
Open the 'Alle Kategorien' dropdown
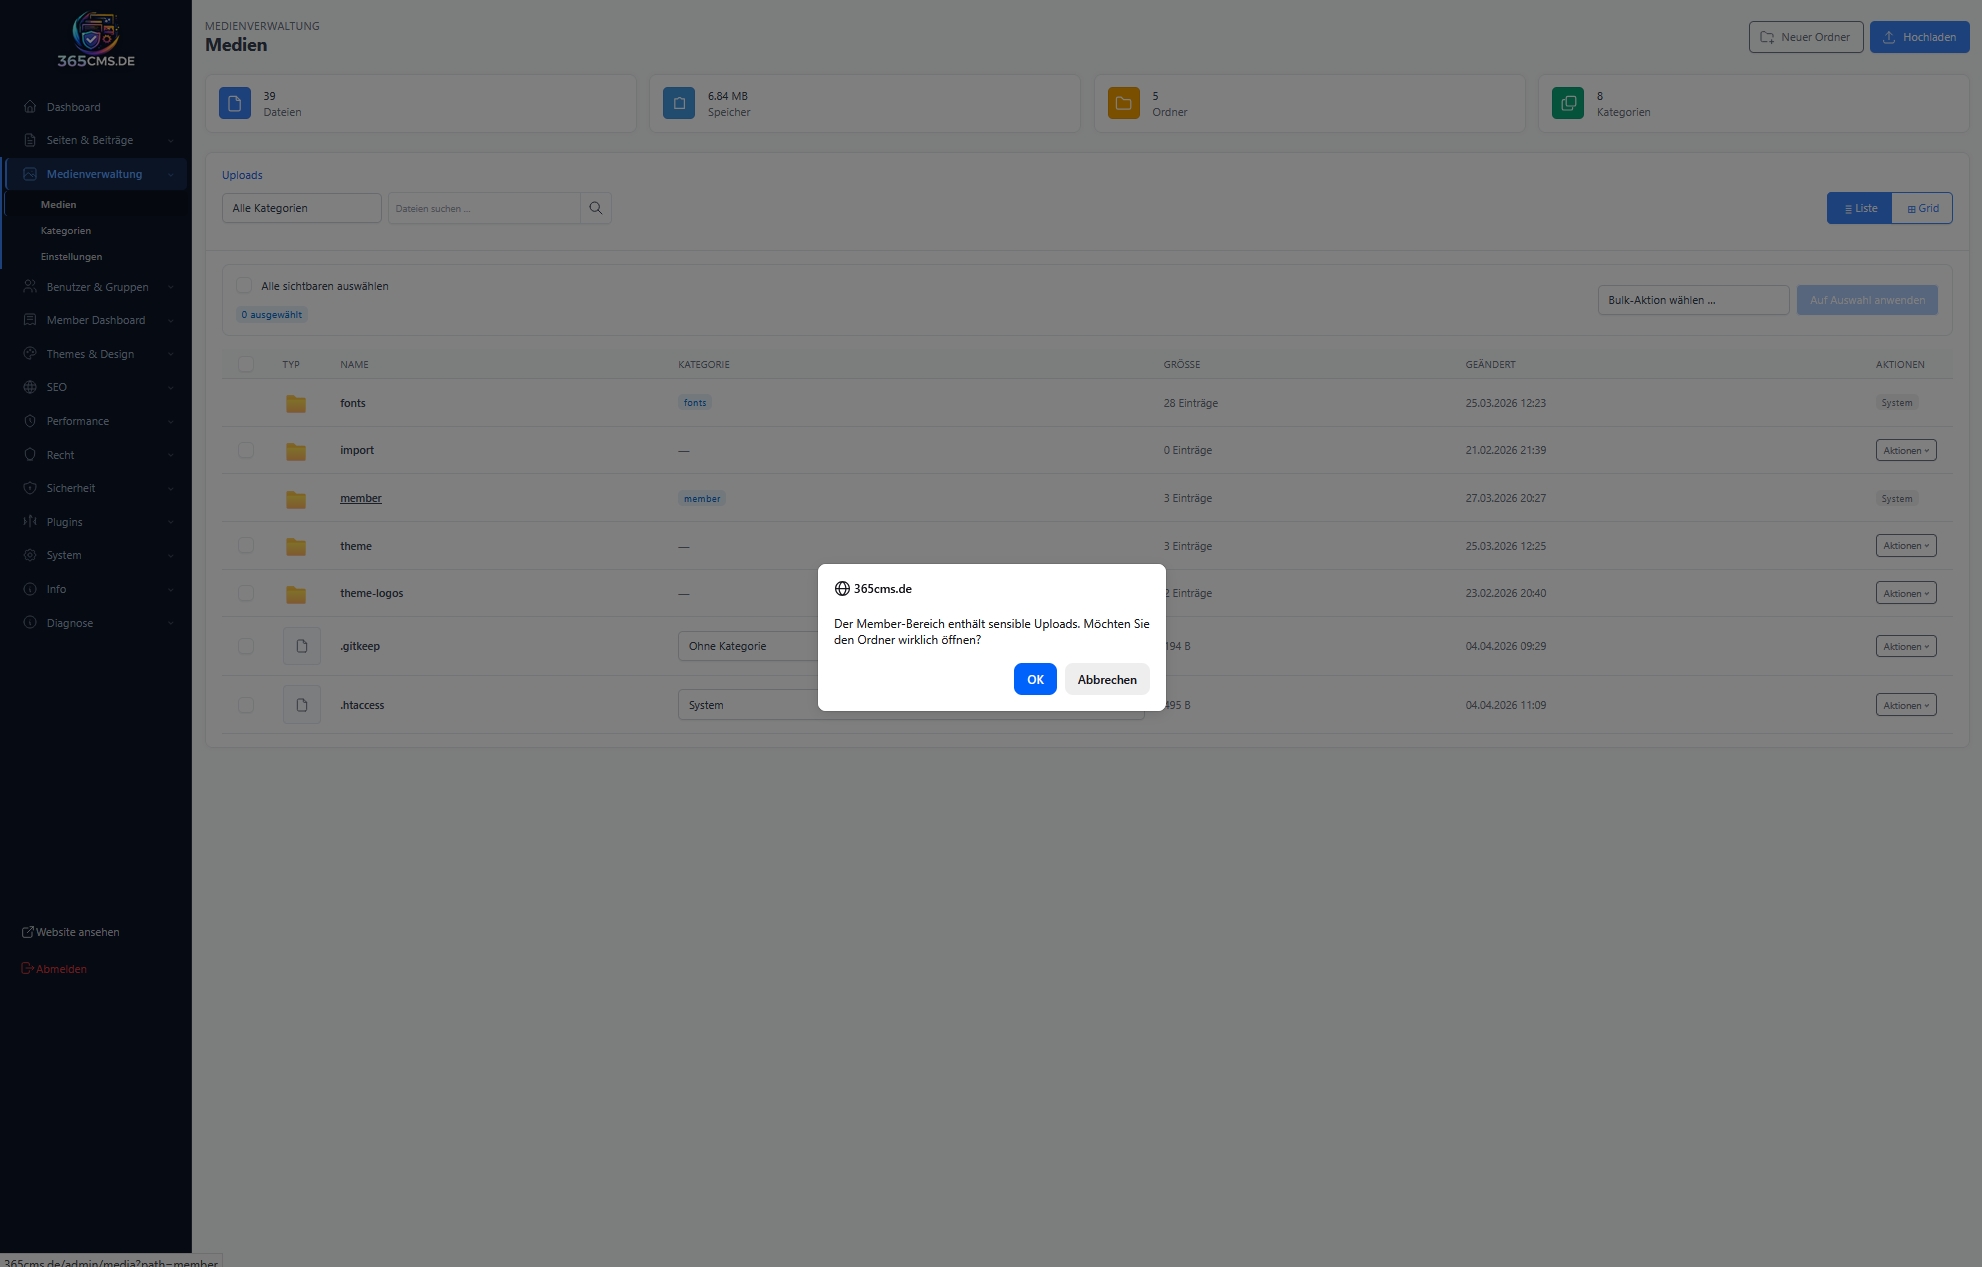coord(301,208)
